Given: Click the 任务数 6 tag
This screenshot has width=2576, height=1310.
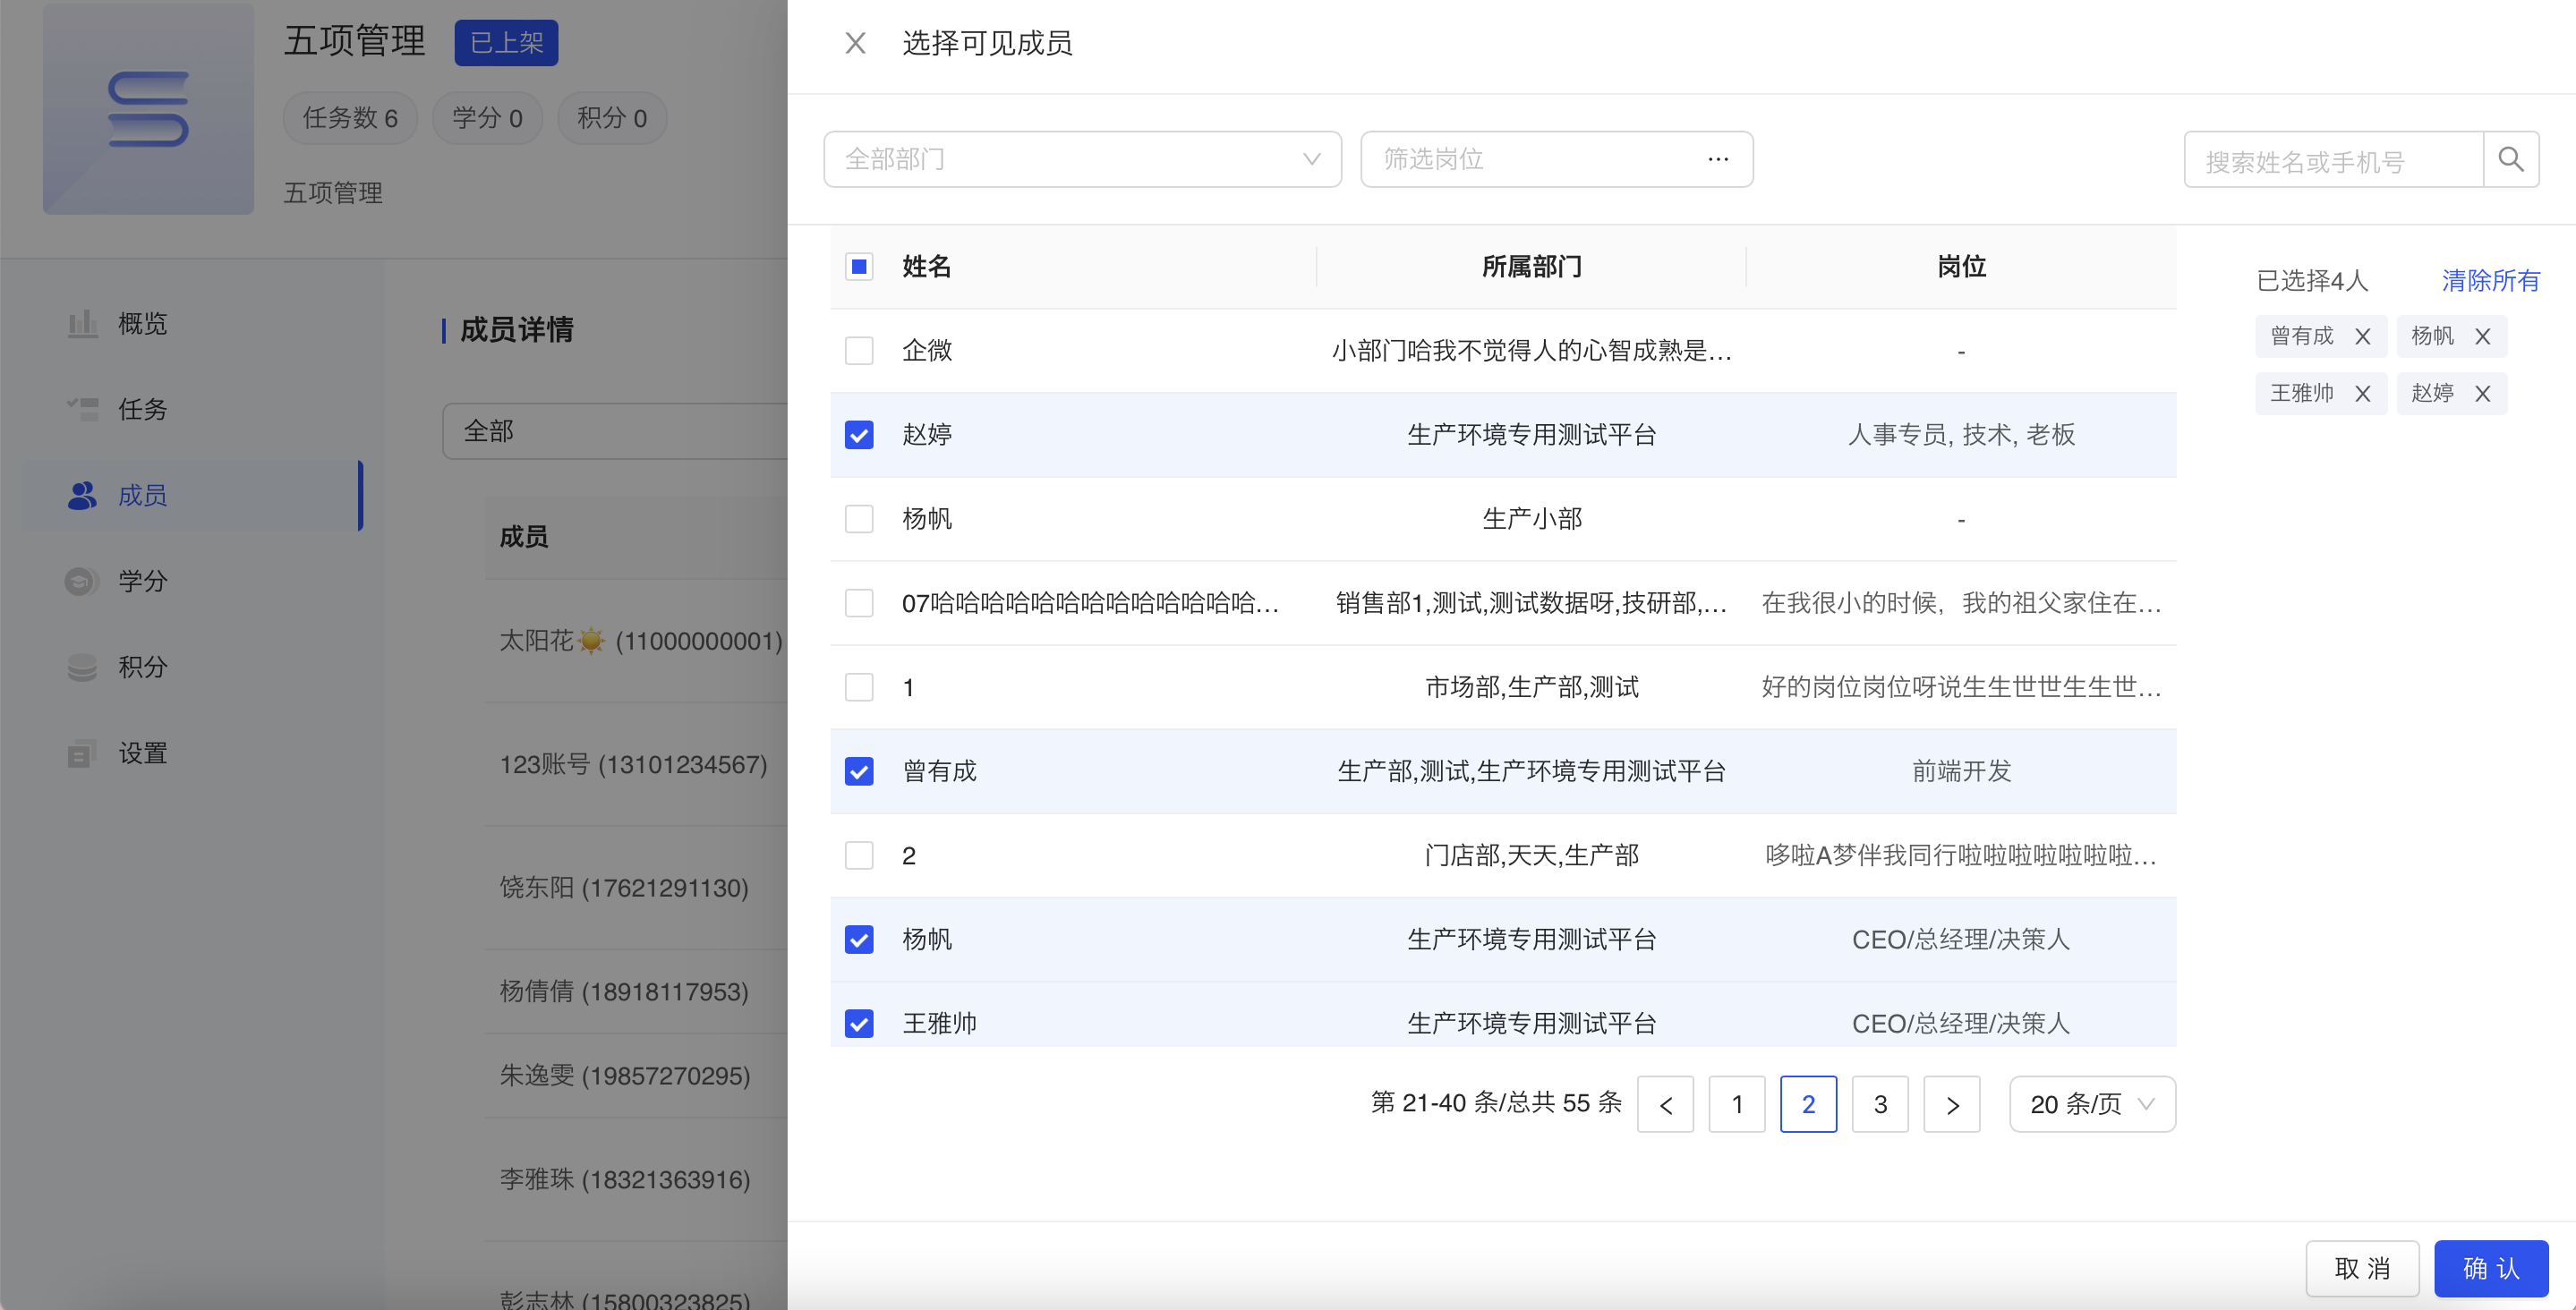Looking at the screenshot, I should [x=350, y=118].
